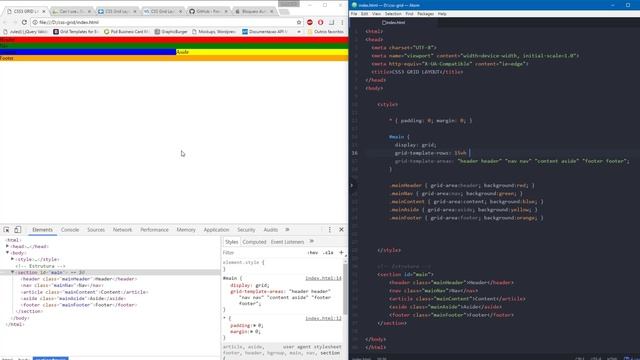Open the Psd Business Card bookmark
This screenshot has height=360, width=640.
pyautogui.click(x=126, y=31)
